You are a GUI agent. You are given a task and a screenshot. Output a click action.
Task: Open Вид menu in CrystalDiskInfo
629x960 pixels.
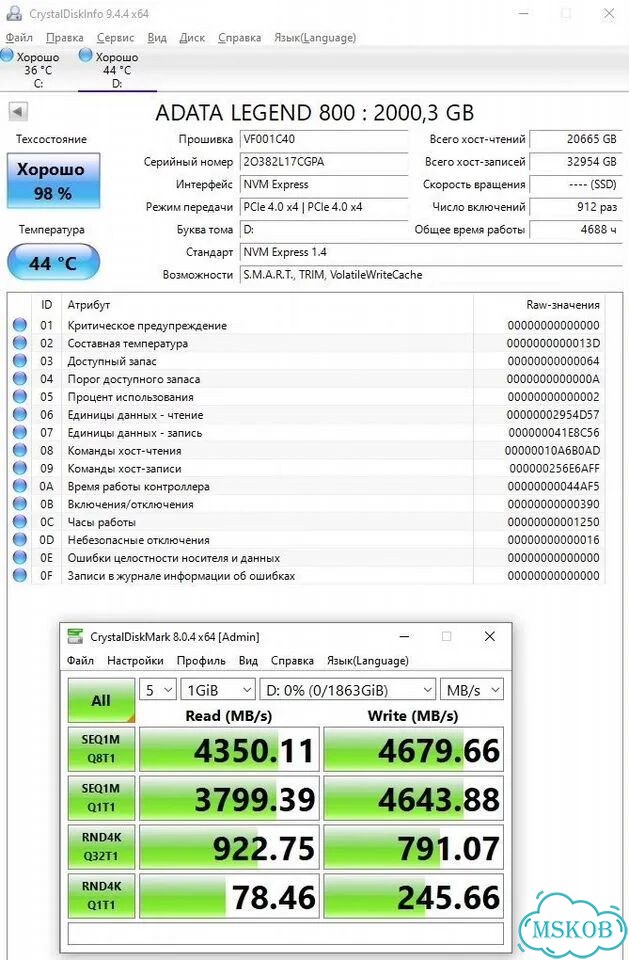coord(157,37)
